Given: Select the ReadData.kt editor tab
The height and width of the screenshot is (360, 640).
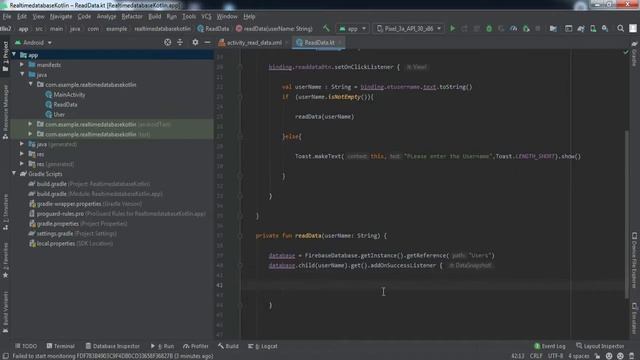Looking at the screenshot, I should coord(319,42).
